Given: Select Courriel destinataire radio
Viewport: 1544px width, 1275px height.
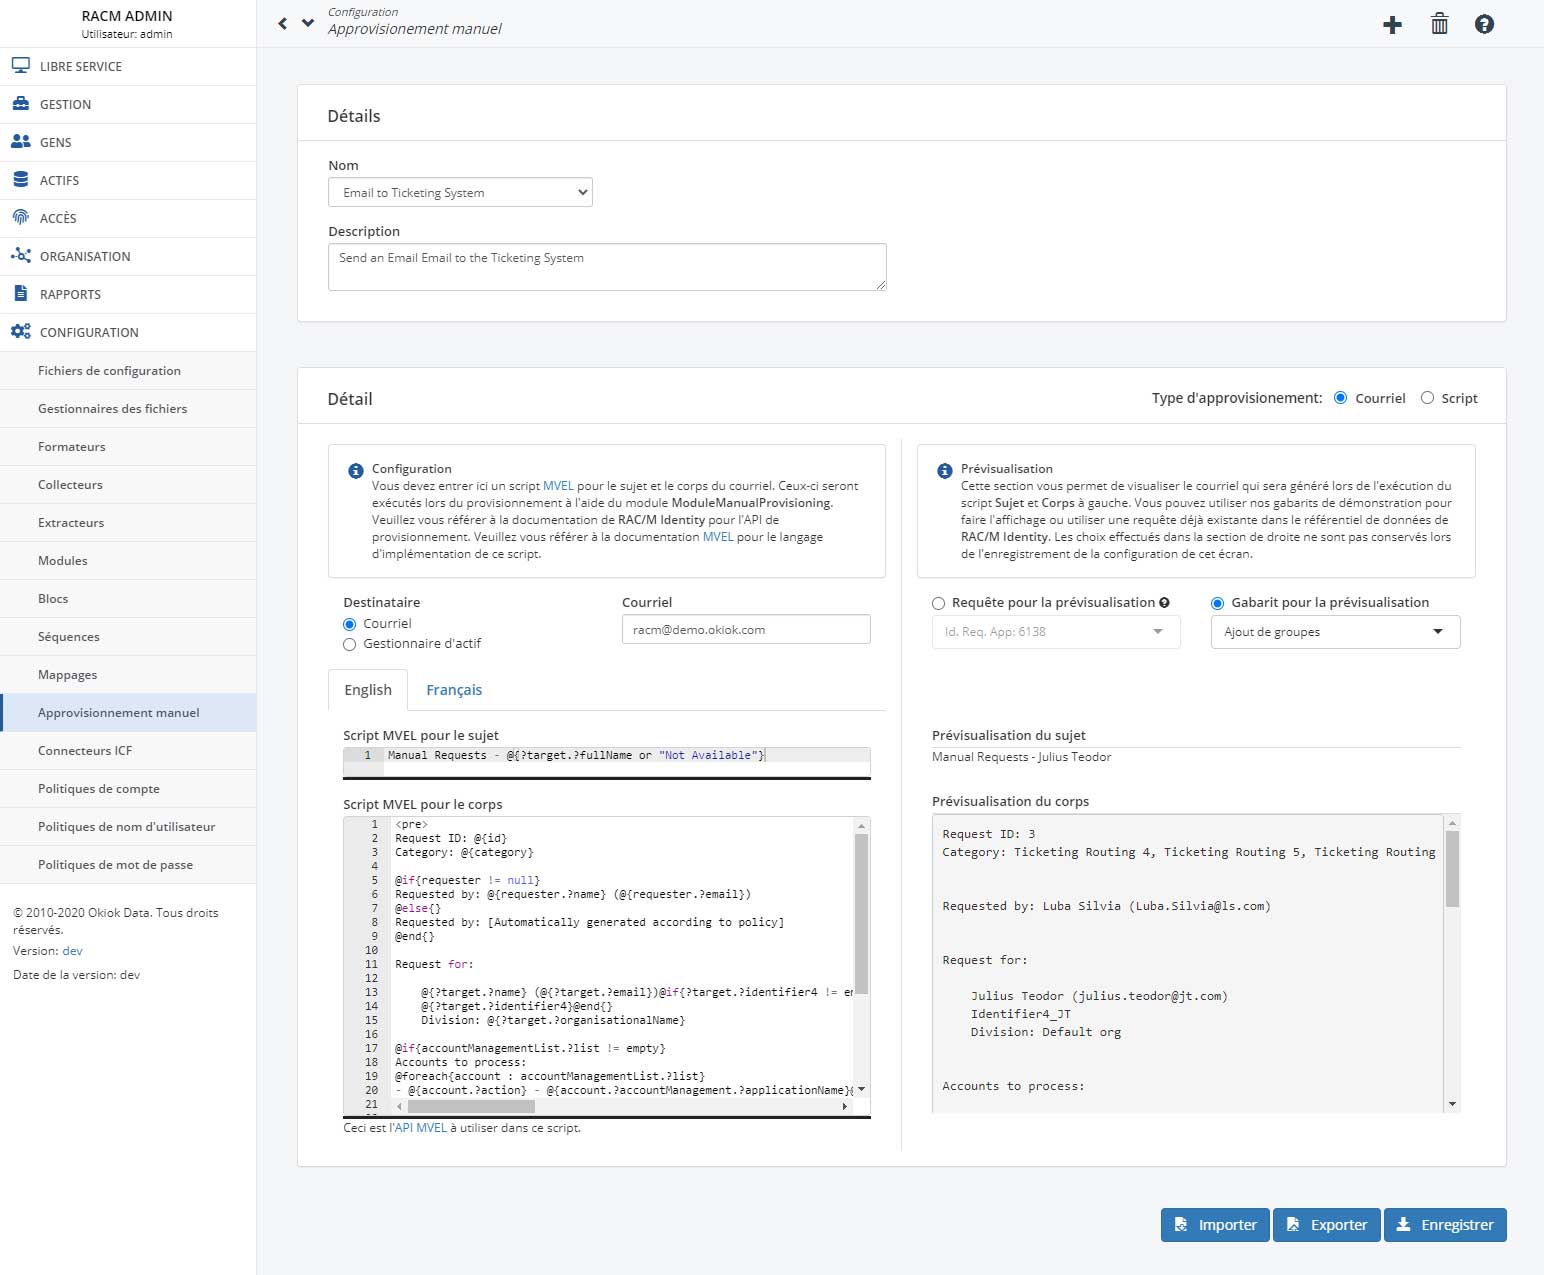Looking at the screenshot, I should click(x=349, y=624).
